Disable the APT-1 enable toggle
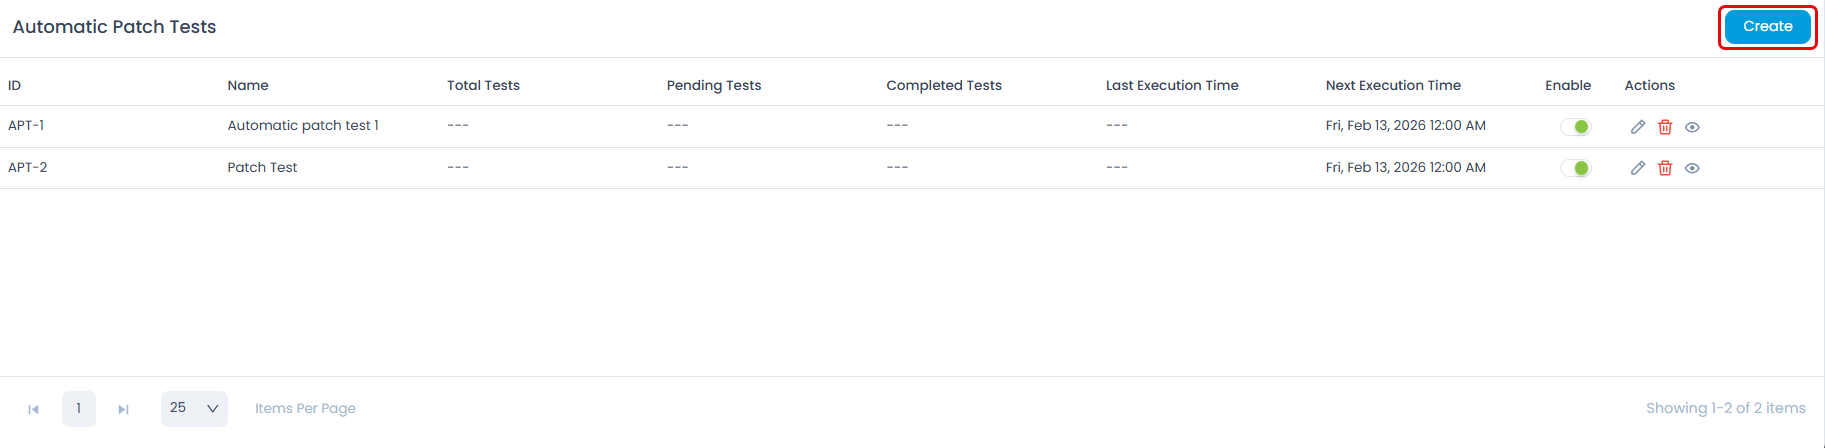1825x448 pixels. 1575,127
